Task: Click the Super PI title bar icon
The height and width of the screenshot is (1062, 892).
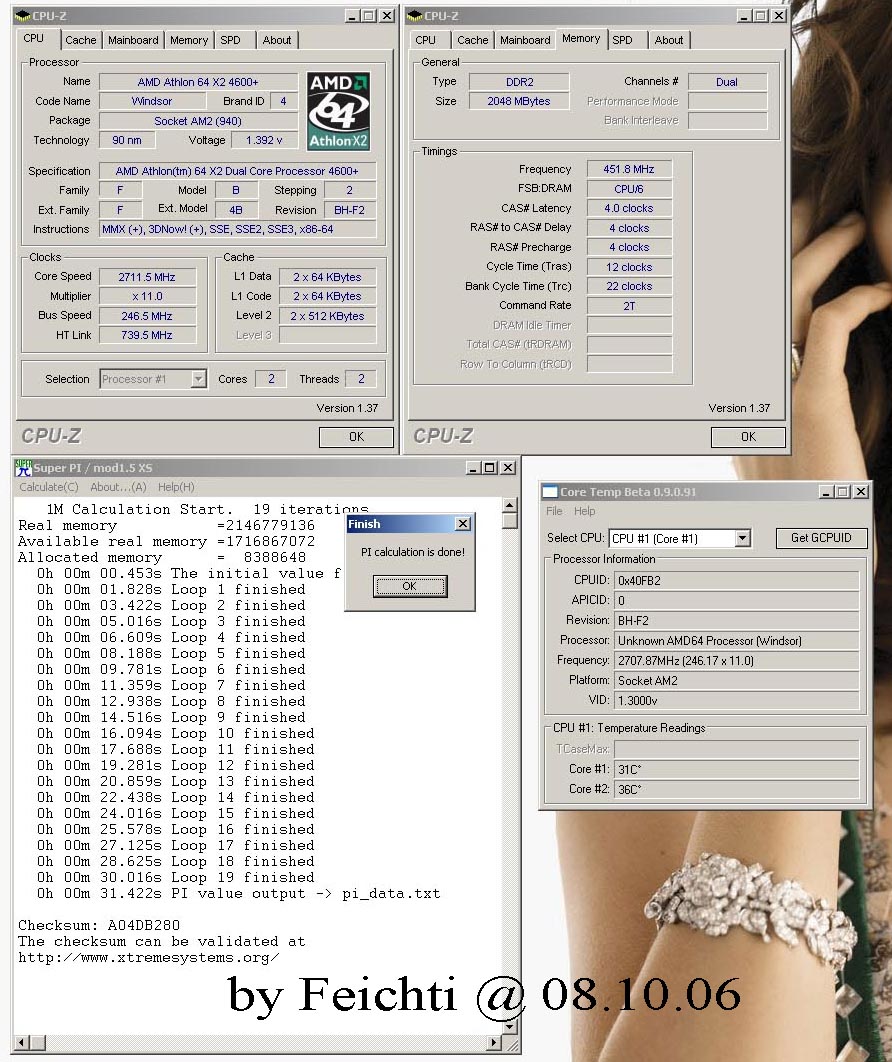Action: [24, 467]
